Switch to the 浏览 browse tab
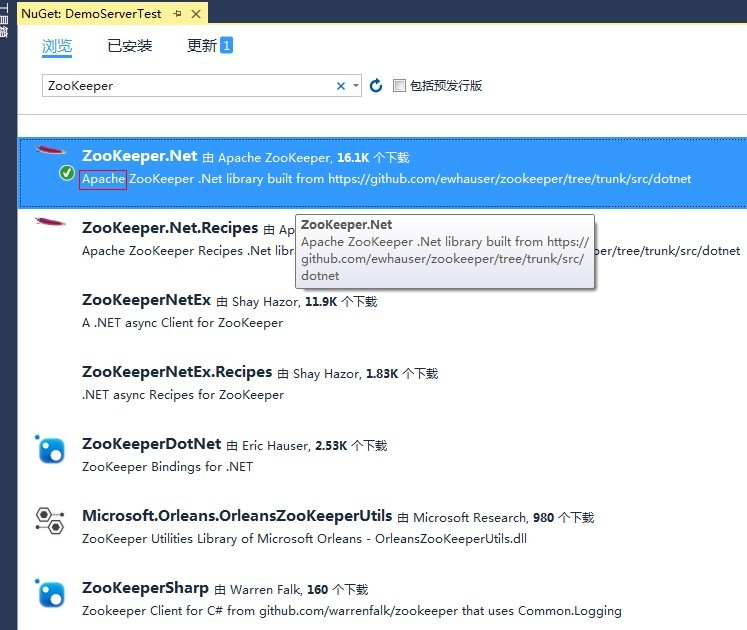This screenshot has width=747, height=630. tap(57, 46)
